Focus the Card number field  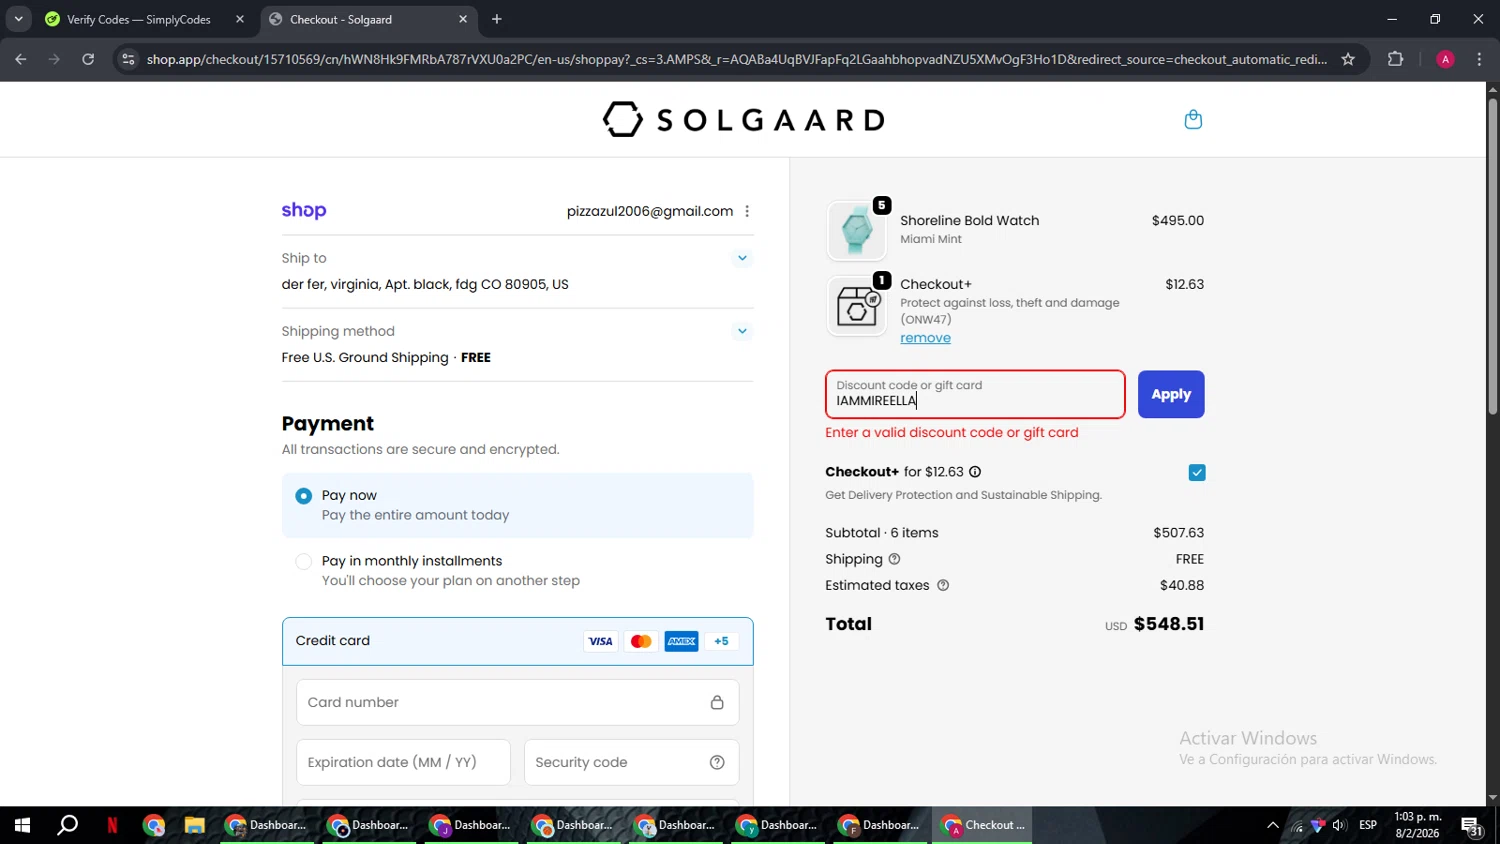point(517,702)
